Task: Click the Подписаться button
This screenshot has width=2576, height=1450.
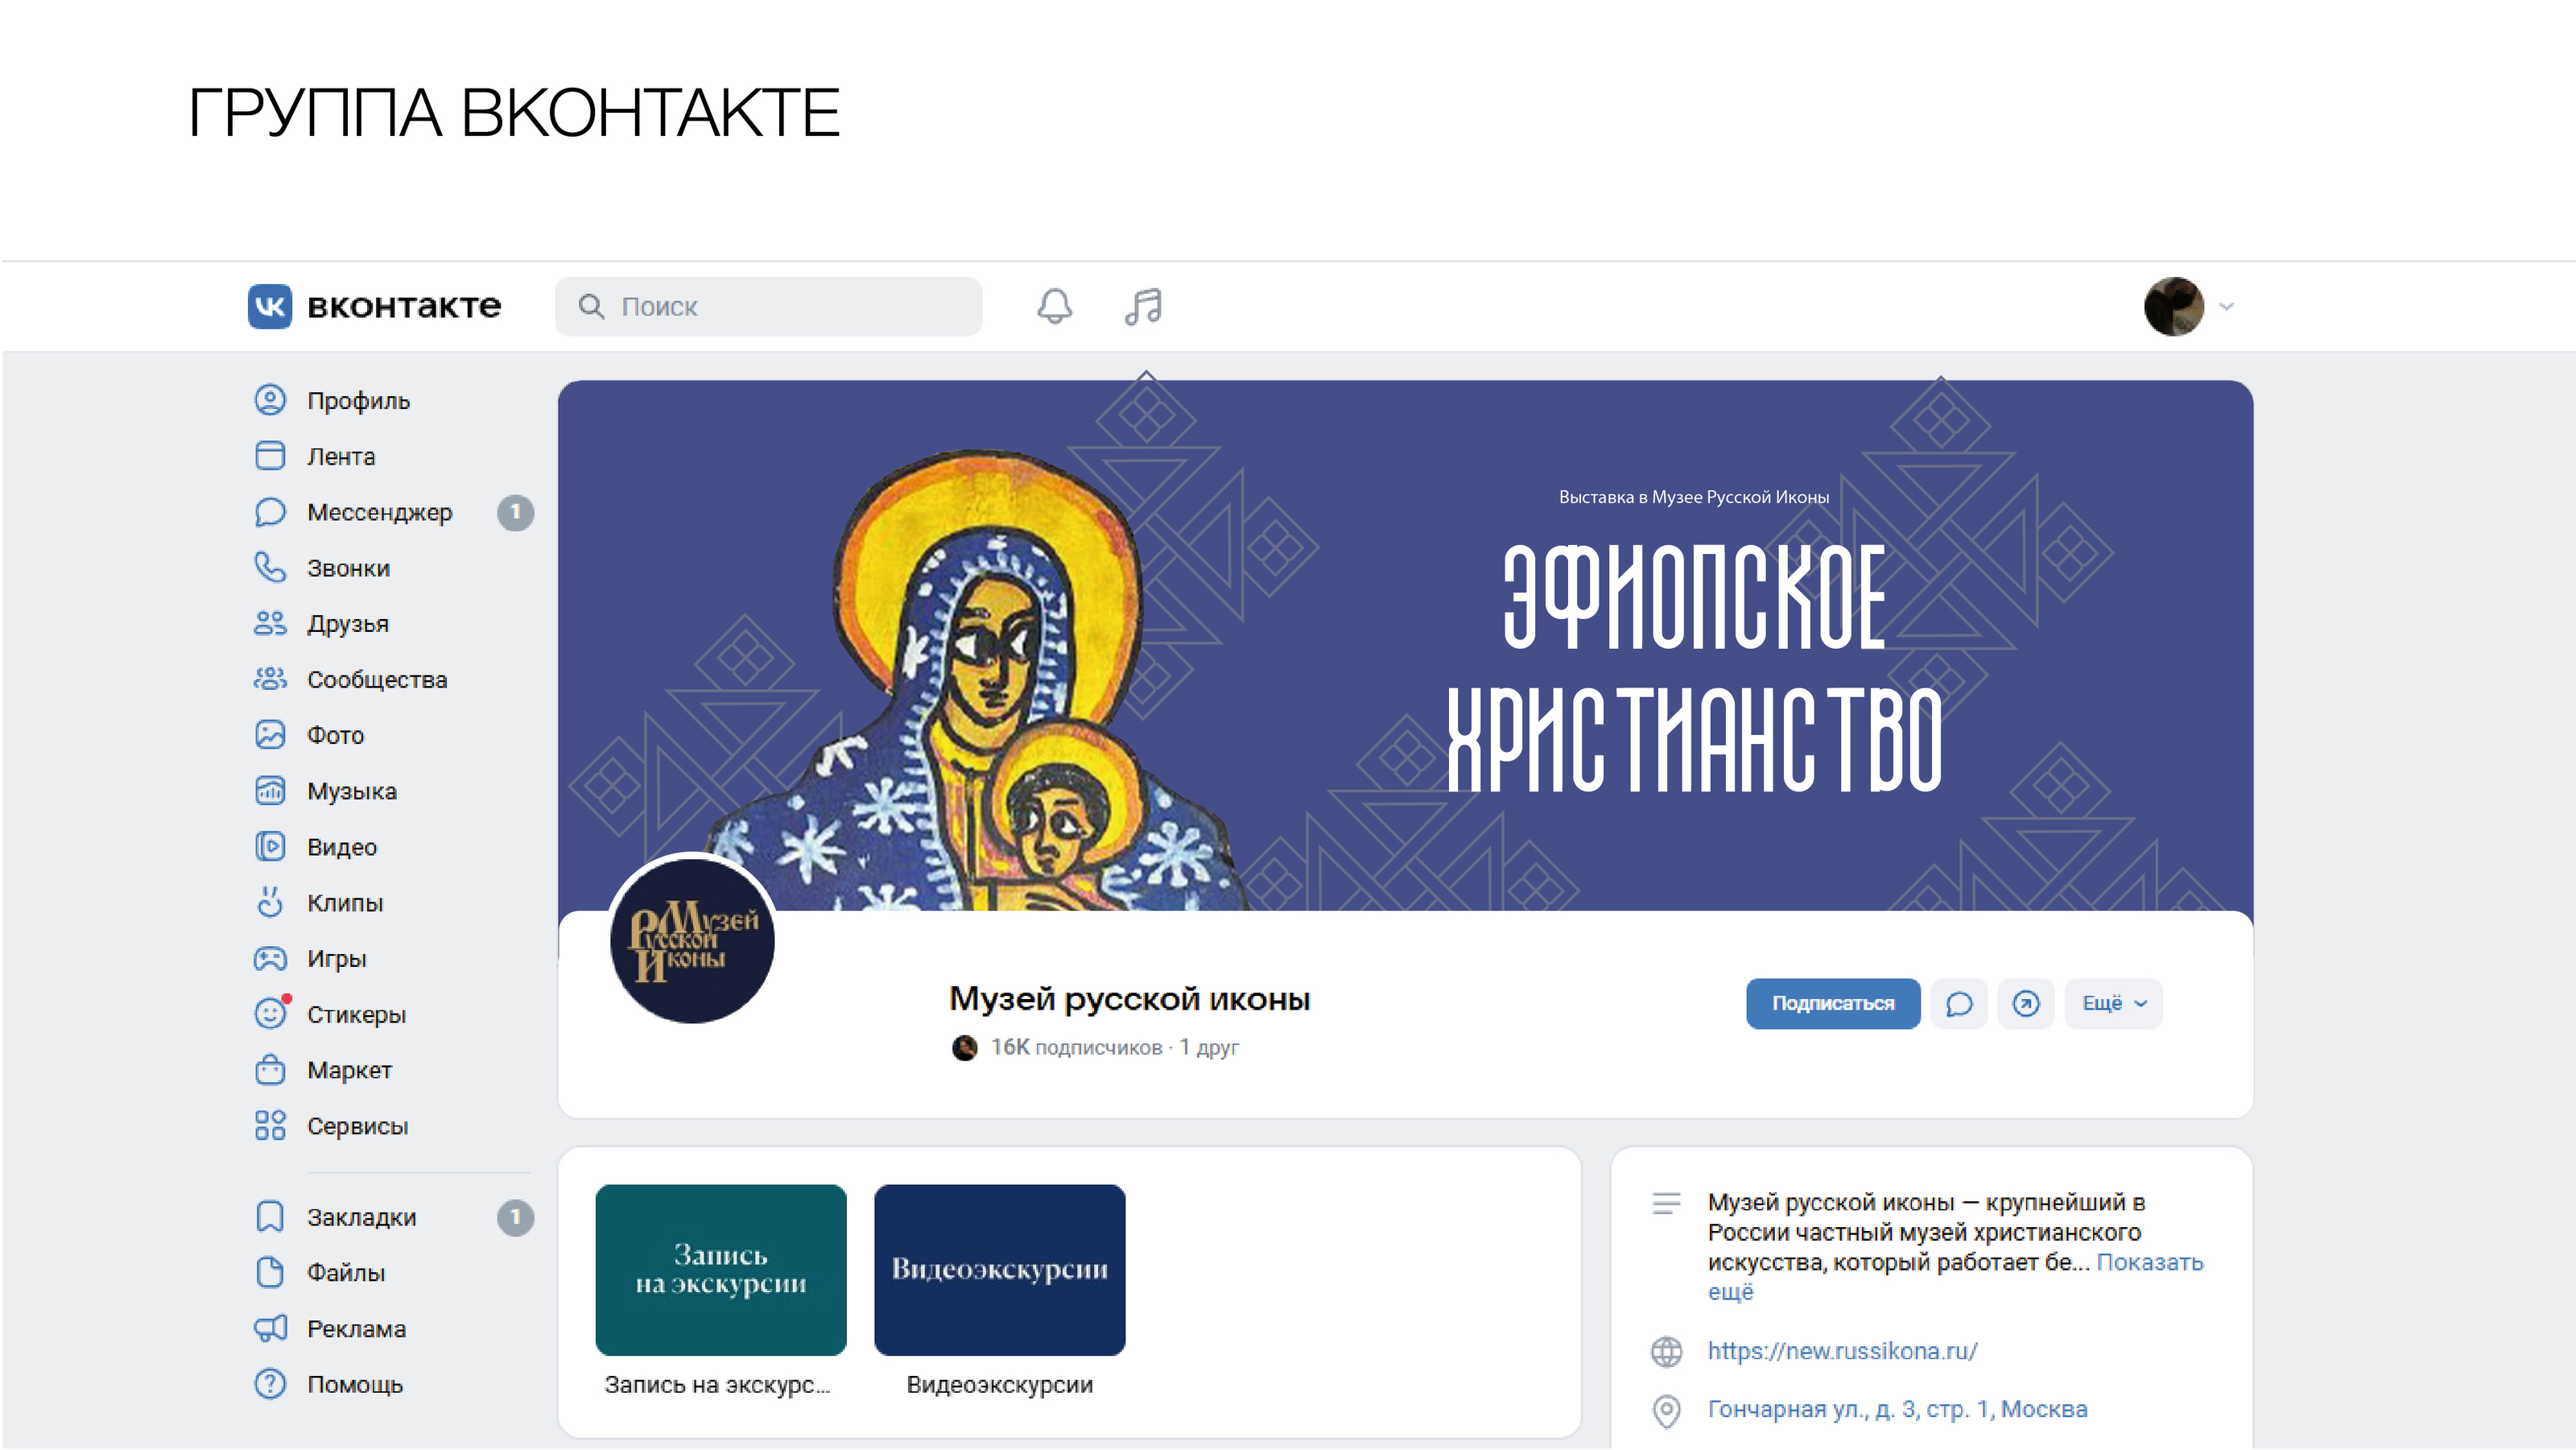Action: [x=1833, y=1003]
